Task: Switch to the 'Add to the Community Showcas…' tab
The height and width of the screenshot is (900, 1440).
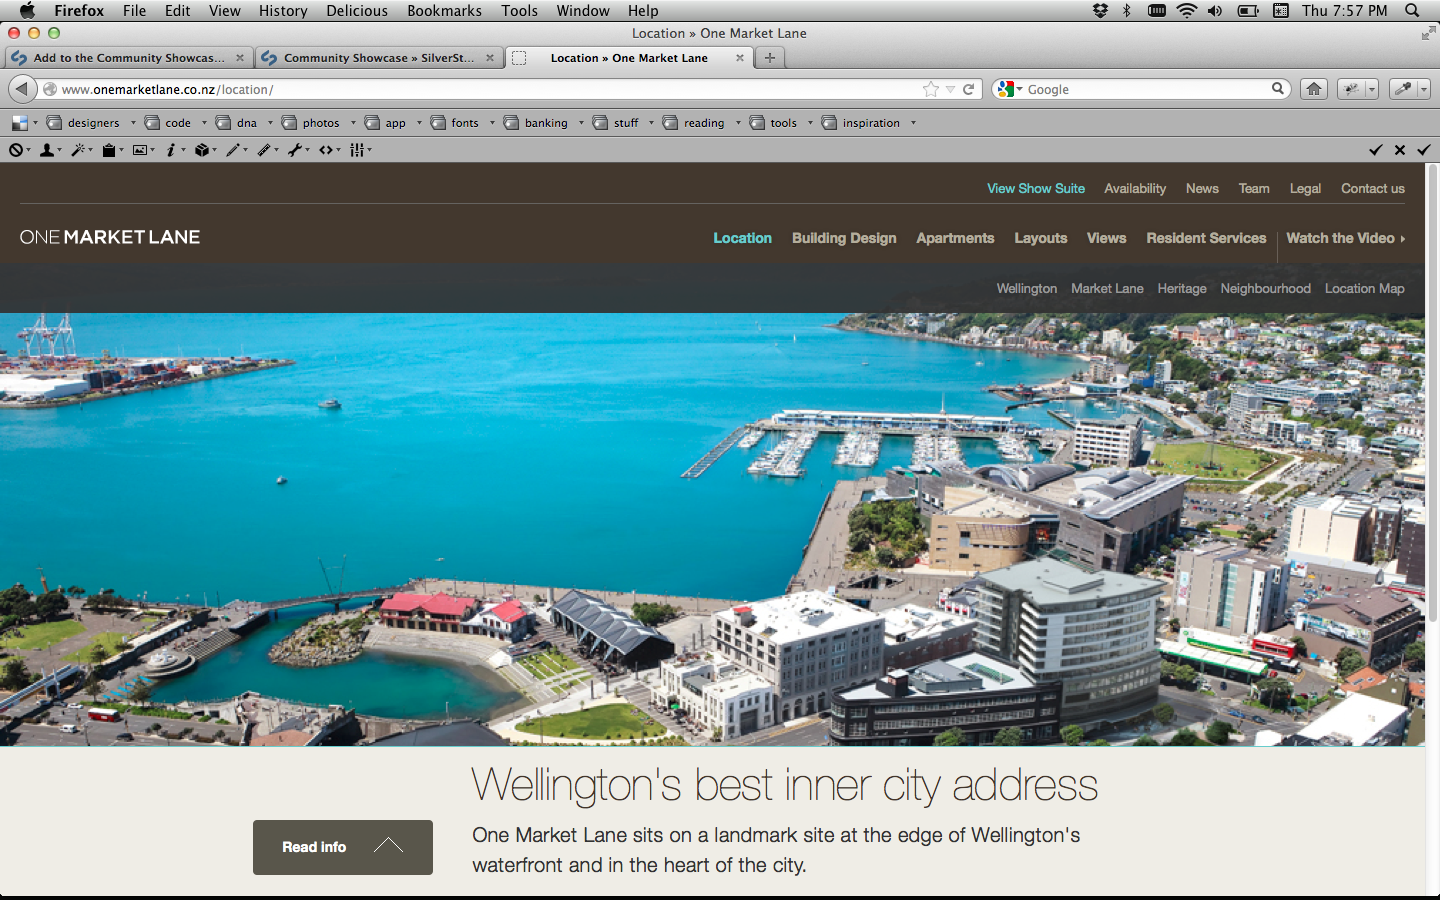Action: coord(128,58)
